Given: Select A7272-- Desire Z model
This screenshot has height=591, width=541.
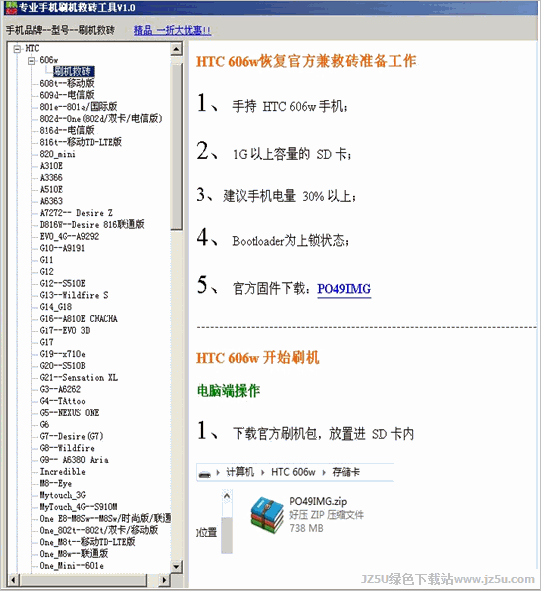Looking at the screenshot, I should tap(76, 213).
